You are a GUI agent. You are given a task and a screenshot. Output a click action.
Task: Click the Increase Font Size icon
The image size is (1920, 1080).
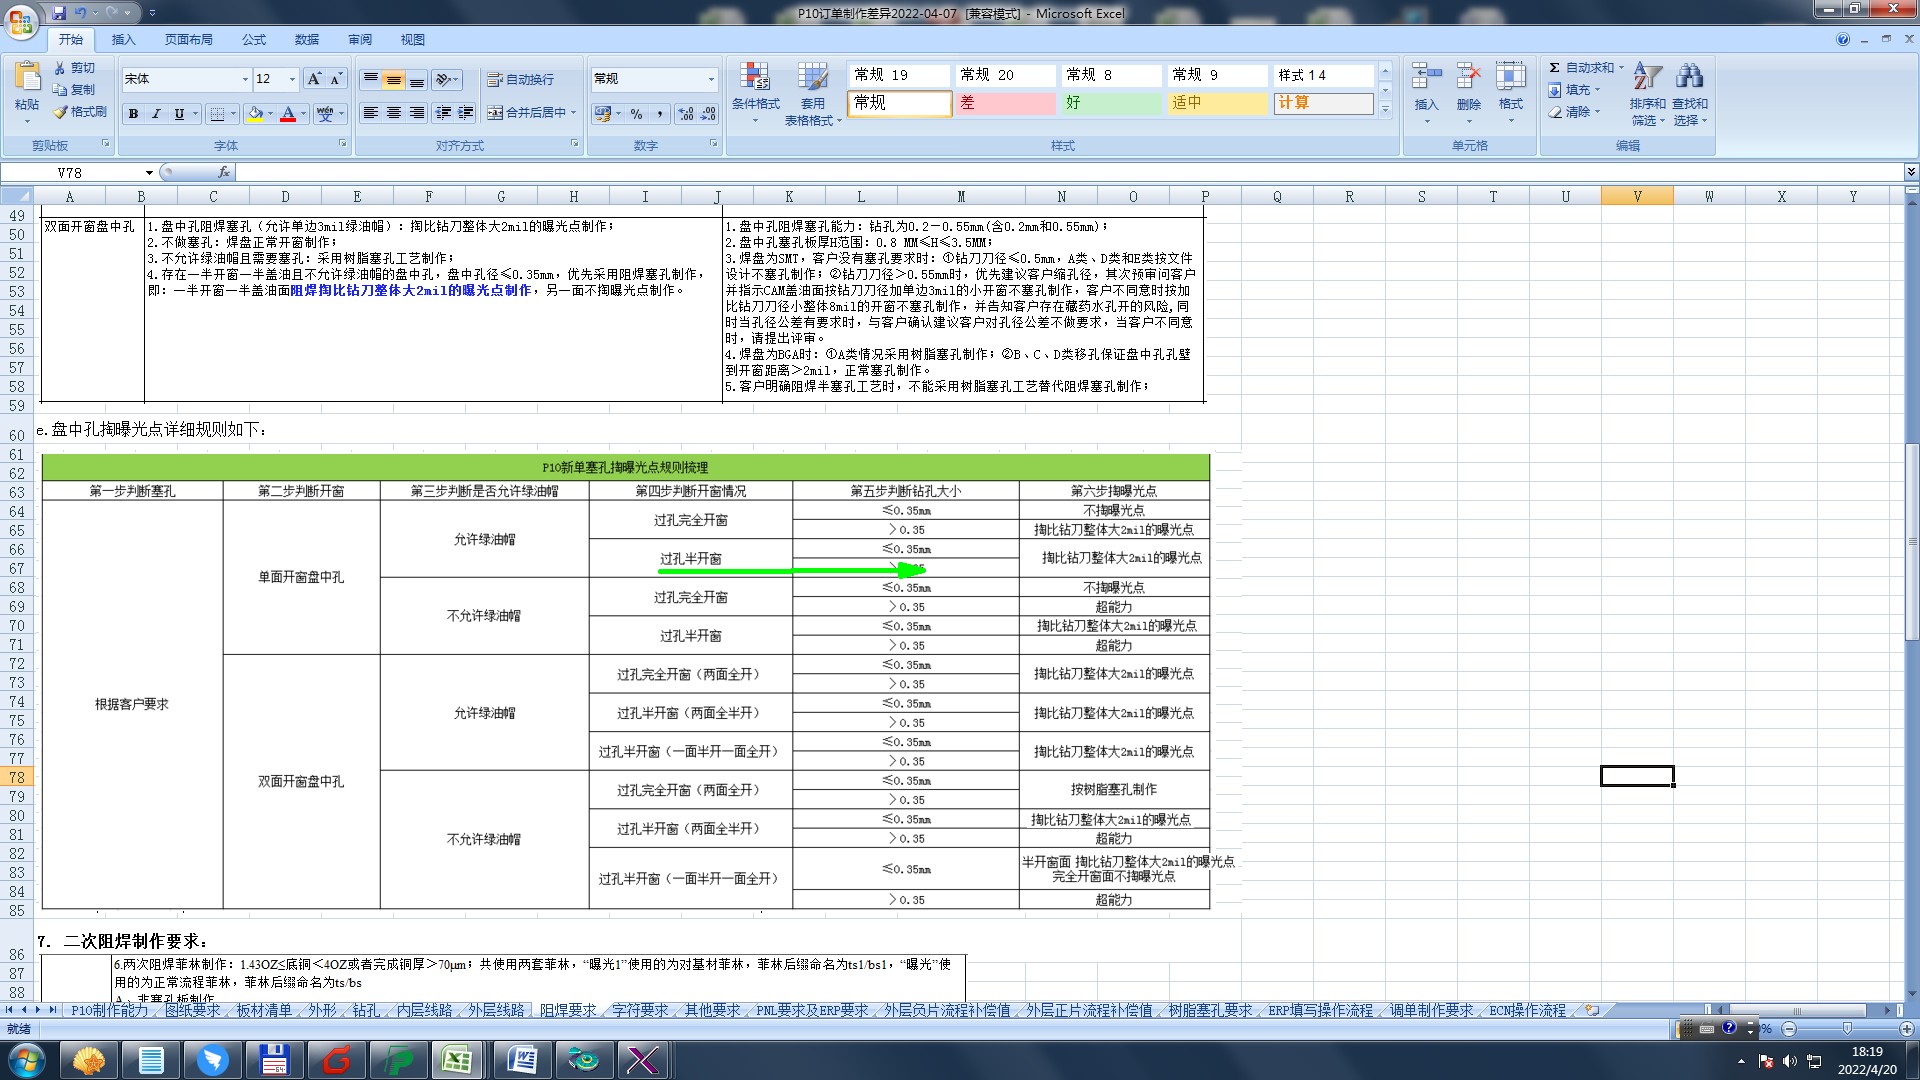pyautogui.click(x=314, y=79)
